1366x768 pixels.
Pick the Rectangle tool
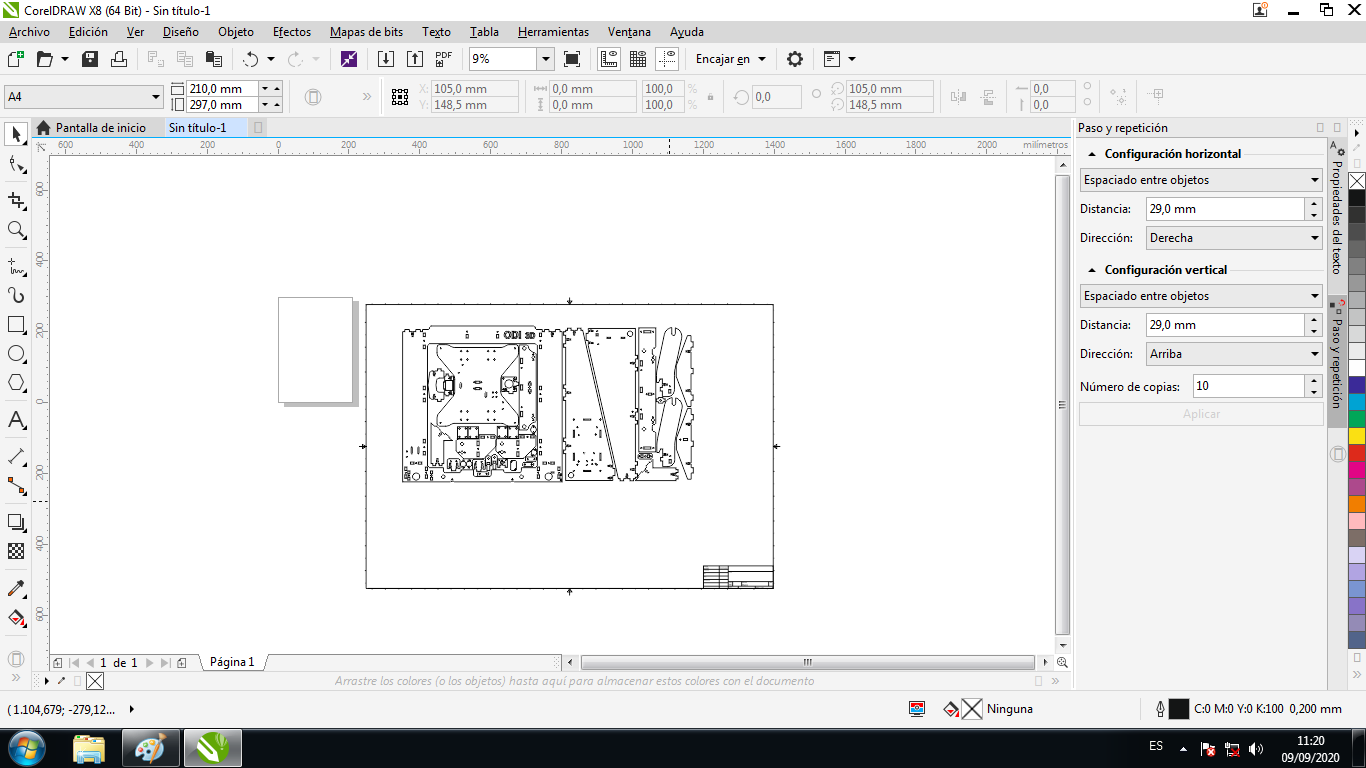16,325
